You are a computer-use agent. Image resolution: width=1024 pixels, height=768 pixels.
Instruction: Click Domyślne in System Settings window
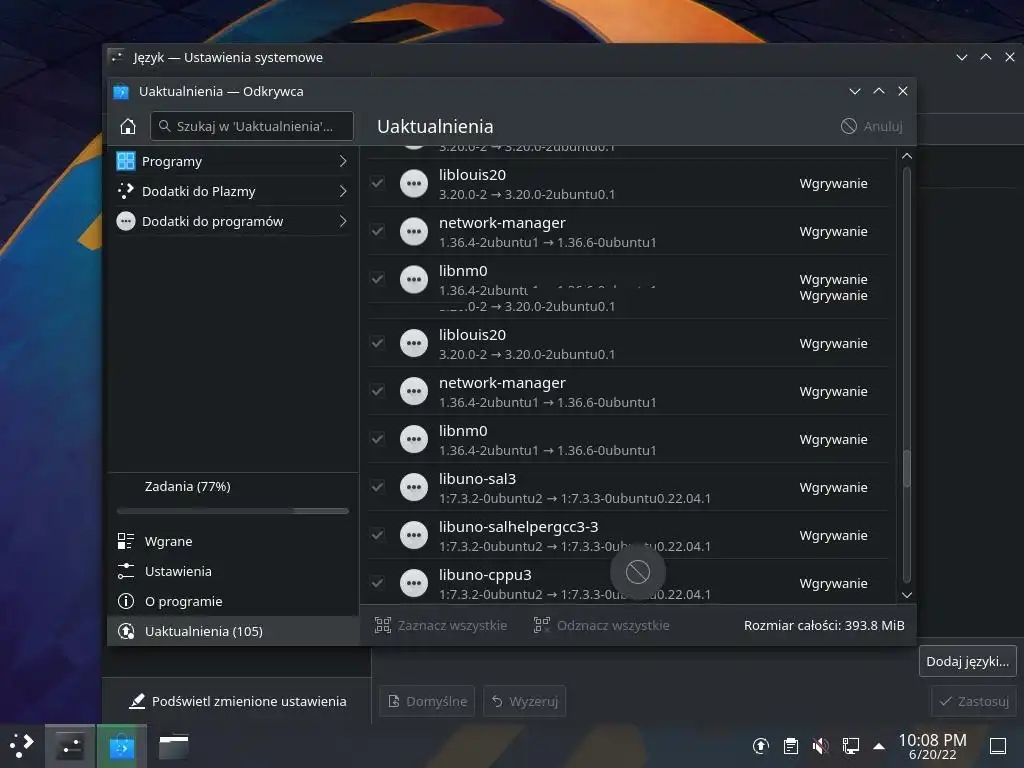coord(427,701)
